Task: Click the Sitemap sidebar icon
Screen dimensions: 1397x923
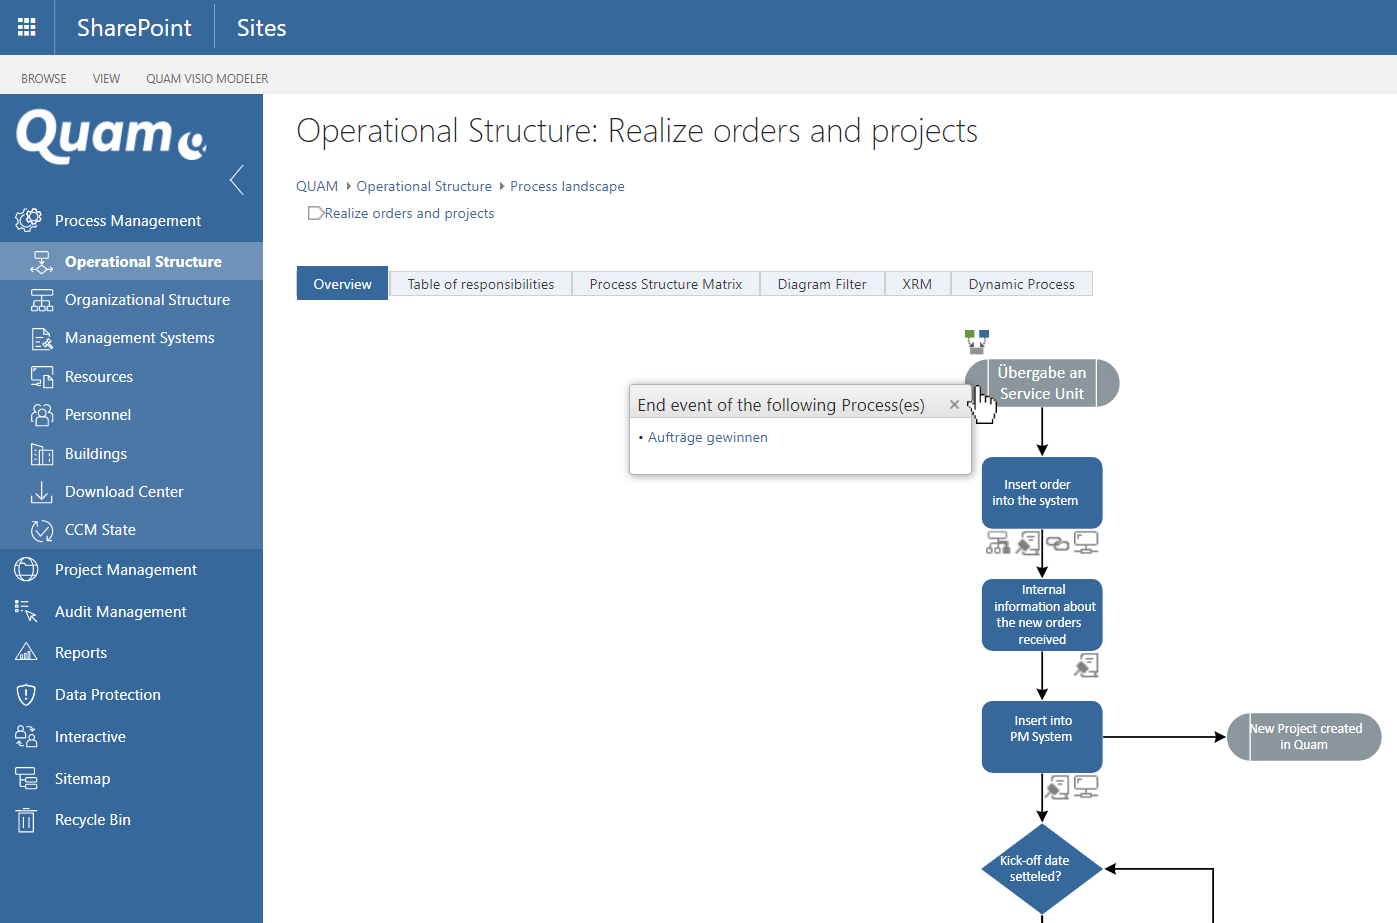Action: (27, 779)
